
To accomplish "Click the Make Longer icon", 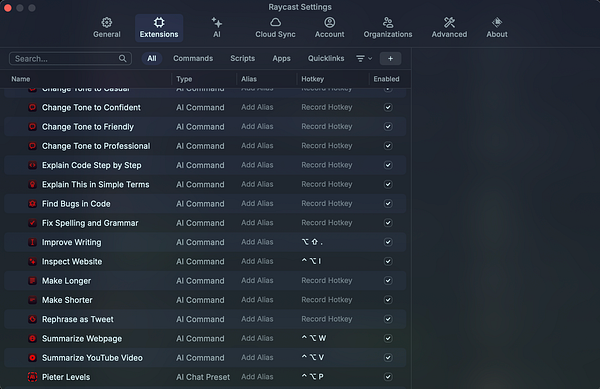I will click(x=33, y=281).
